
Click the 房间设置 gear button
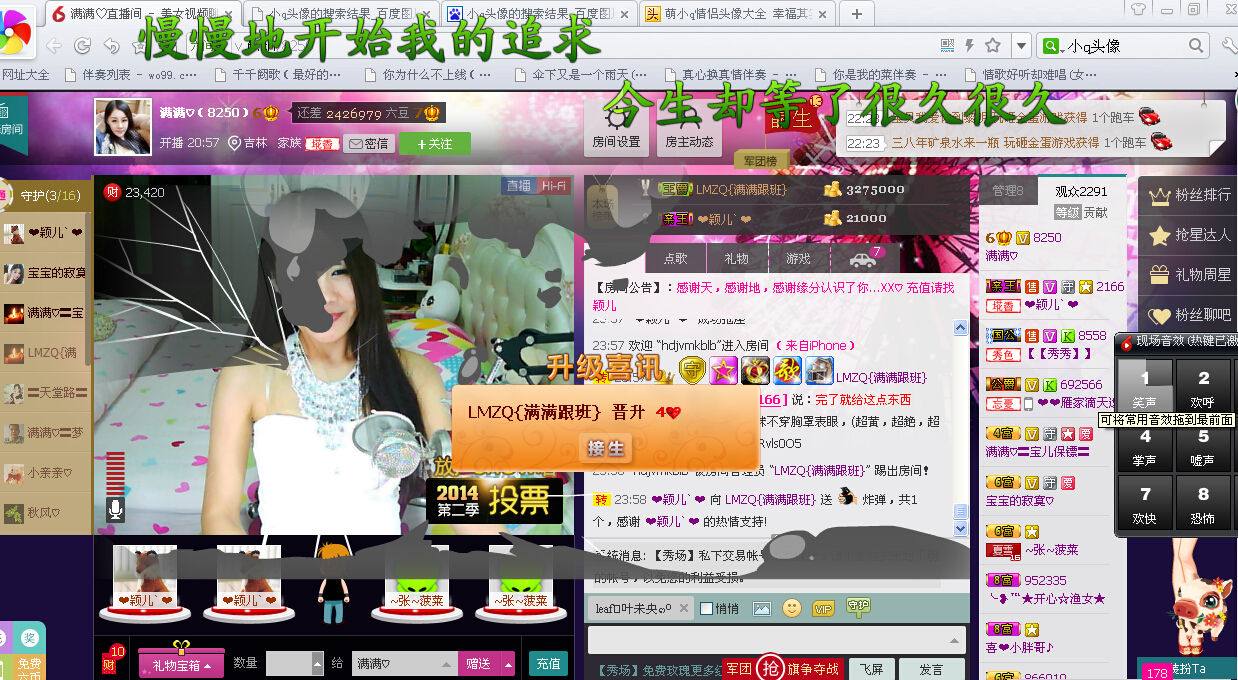click(x=616, y=128)
